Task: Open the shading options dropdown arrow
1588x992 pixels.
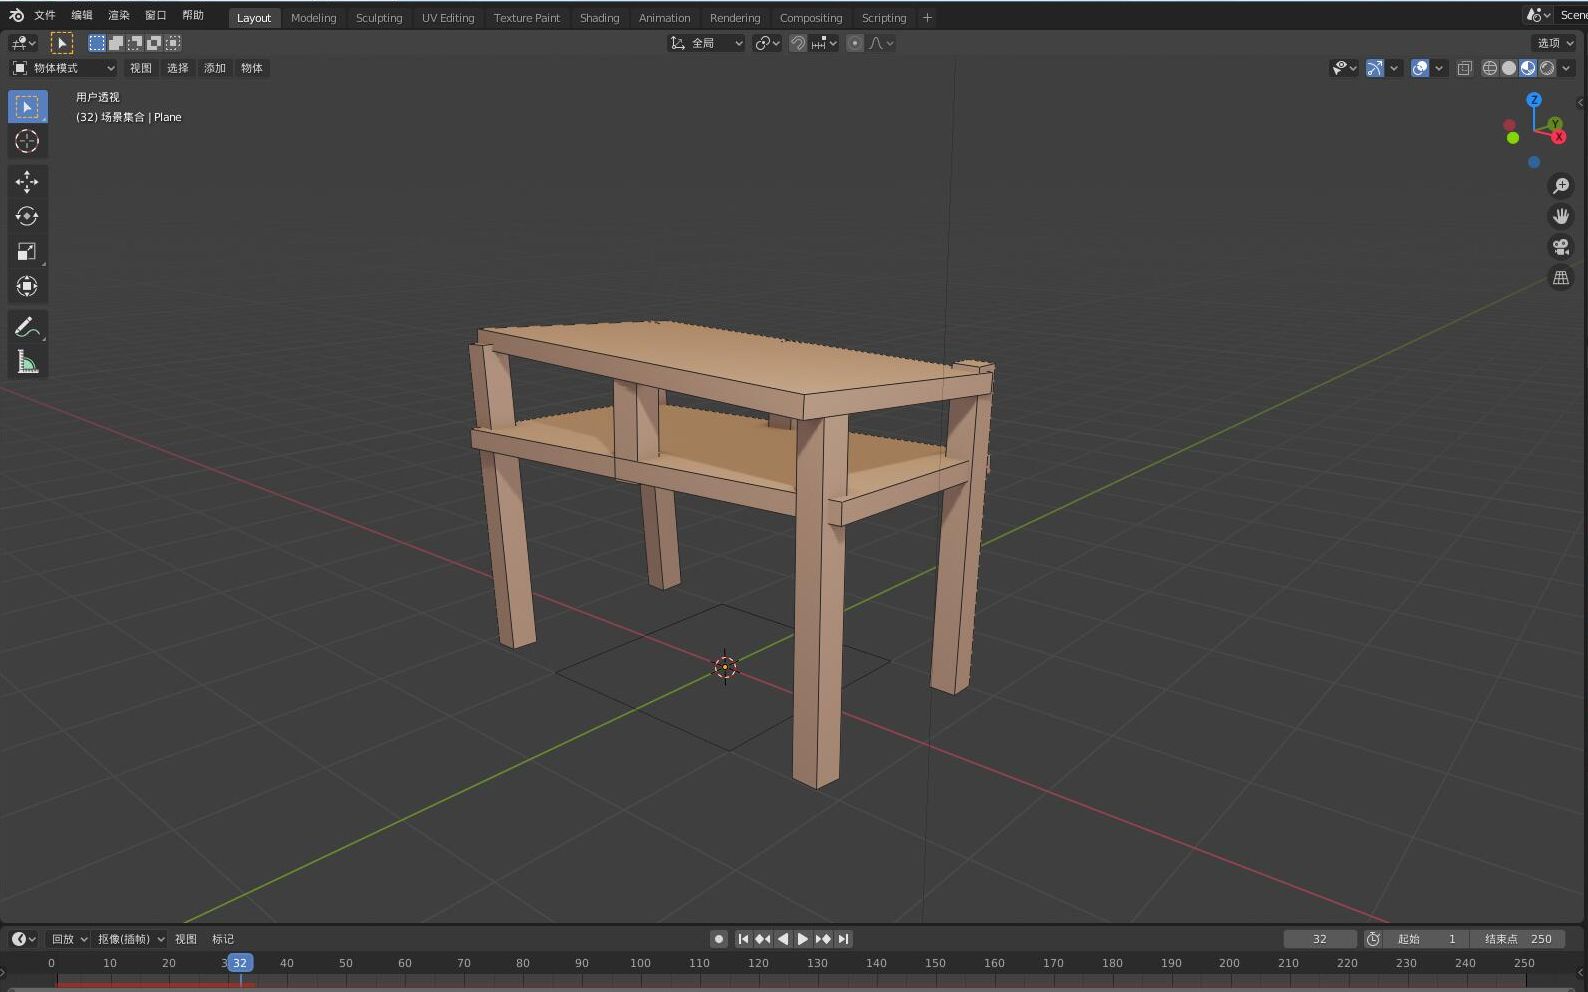Action: pyautogui.click(x=1566, y=68)
